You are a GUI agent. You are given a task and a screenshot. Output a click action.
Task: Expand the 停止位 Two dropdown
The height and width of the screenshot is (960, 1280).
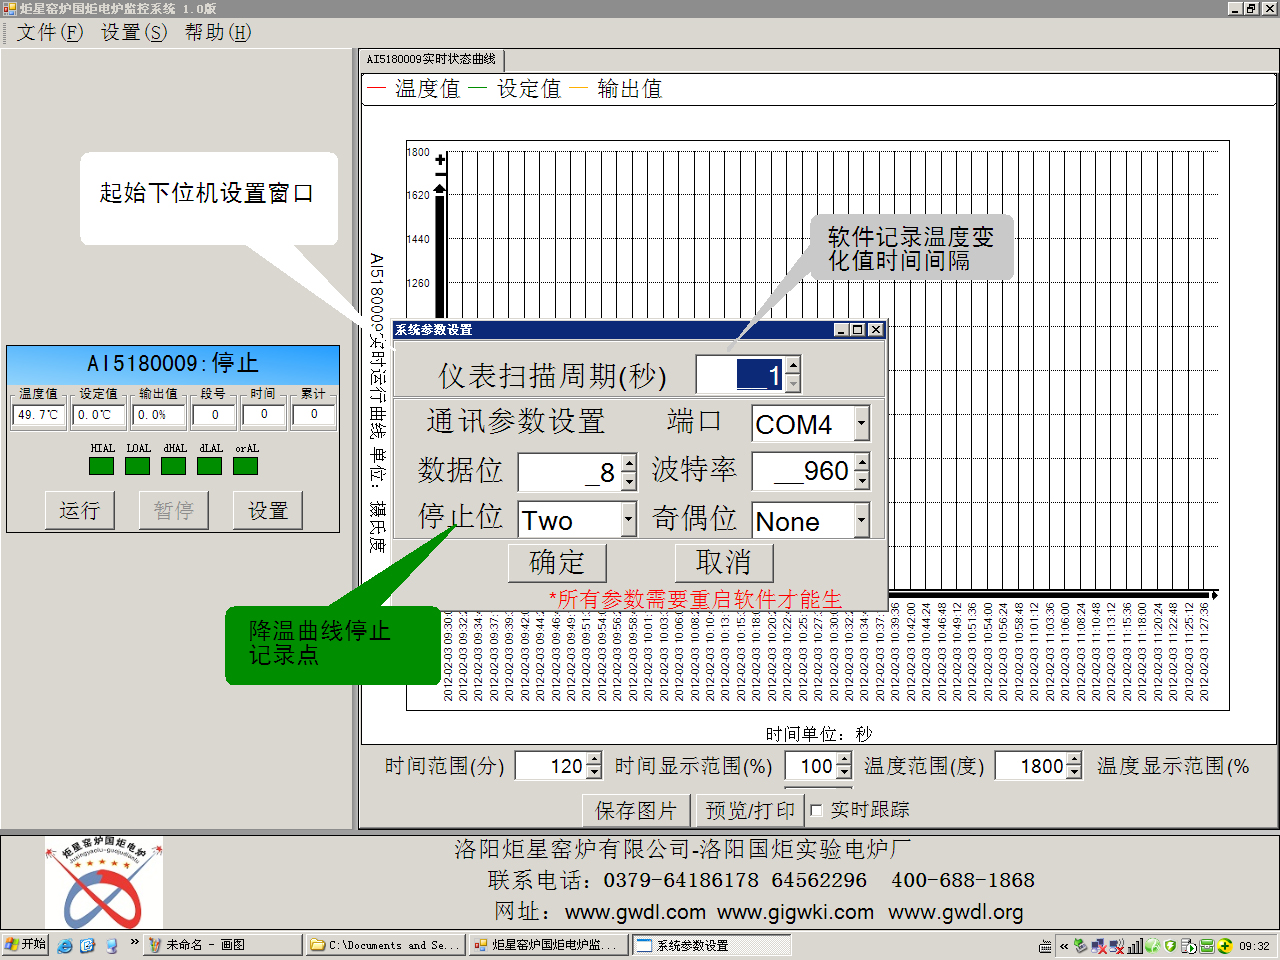pyautogui.click(x=628, y=520)
